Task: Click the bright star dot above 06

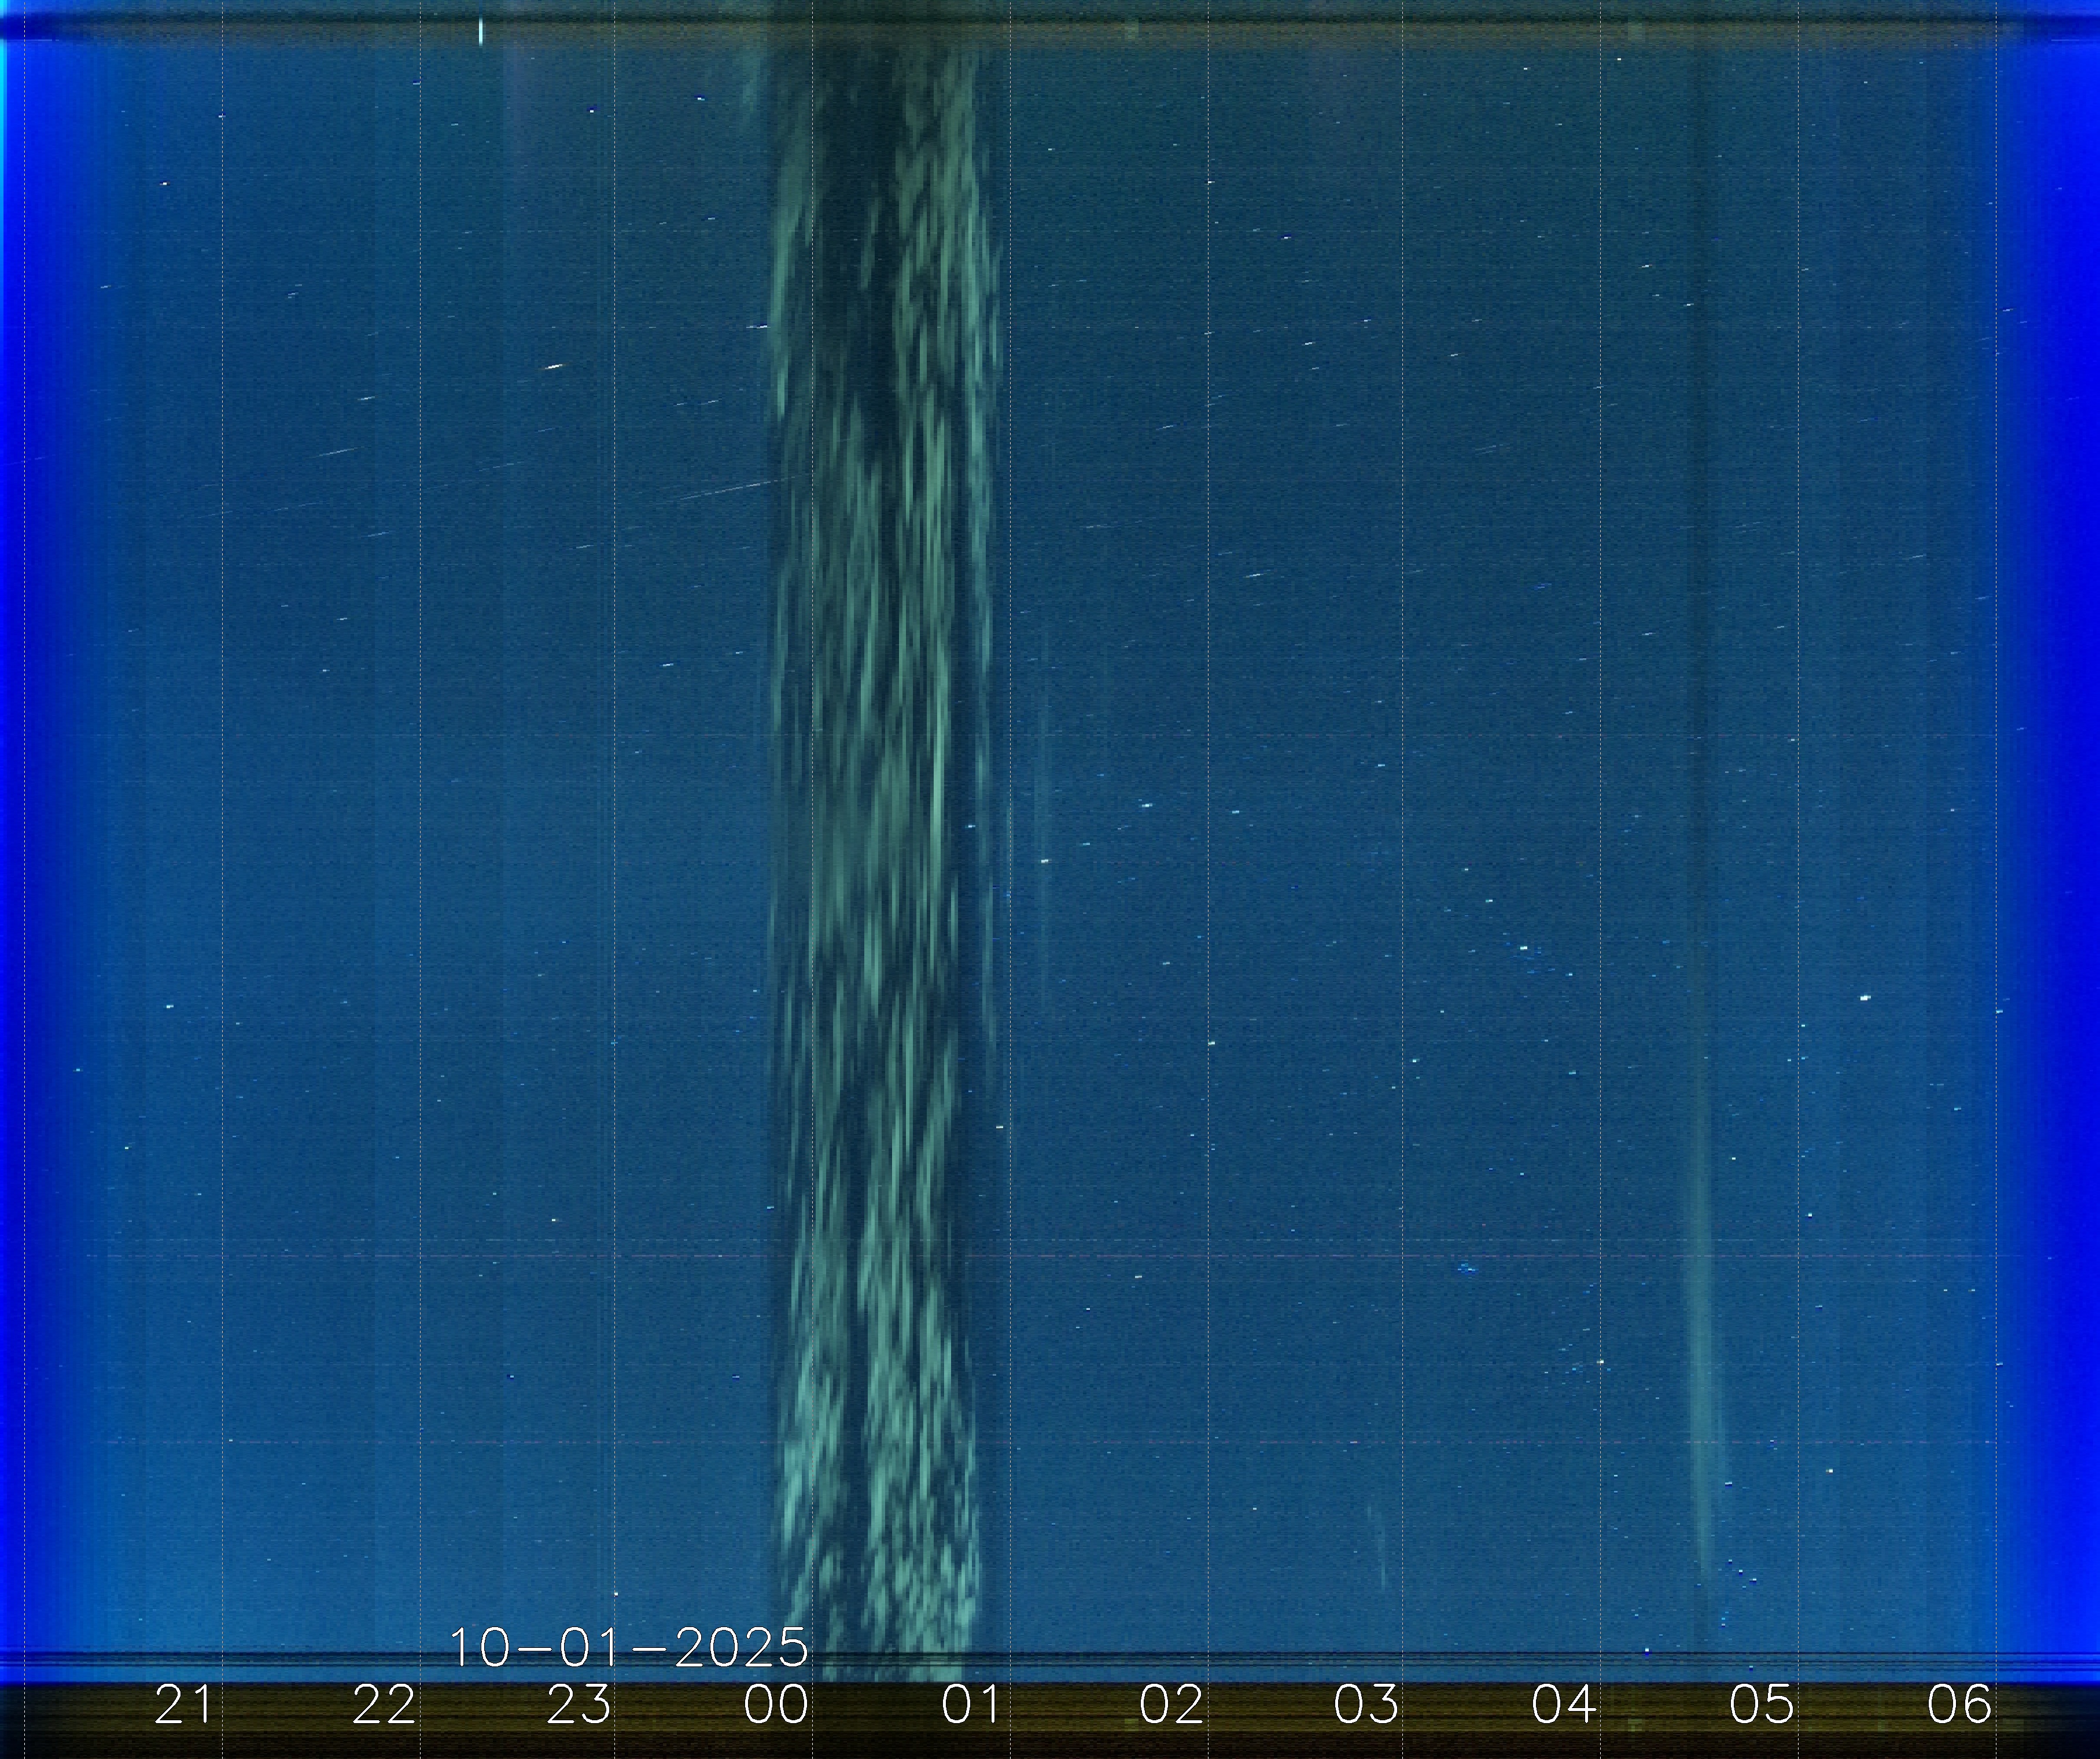Action: pos(1864,998)
